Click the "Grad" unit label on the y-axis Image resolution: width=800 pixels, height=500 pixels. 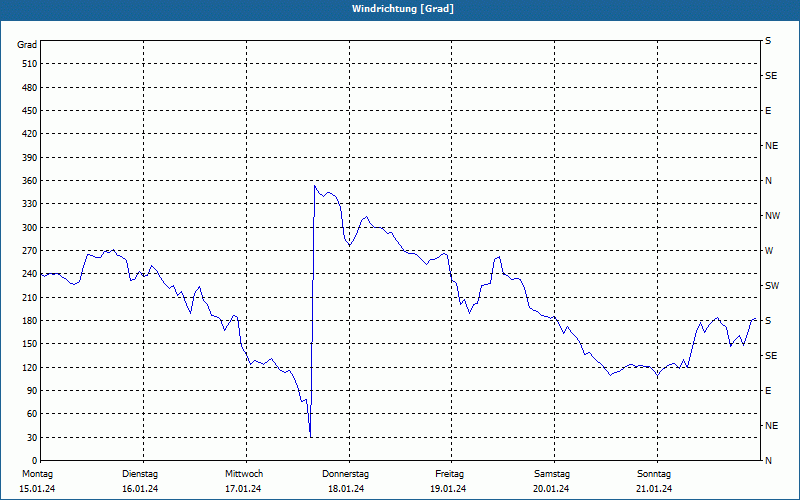[27, 45]
